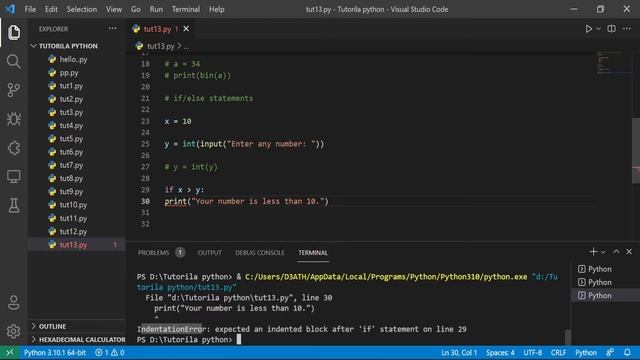The image size is (640, 360).
Task: Open the terminal launch profile dropdown
Action: click(603, 252)
